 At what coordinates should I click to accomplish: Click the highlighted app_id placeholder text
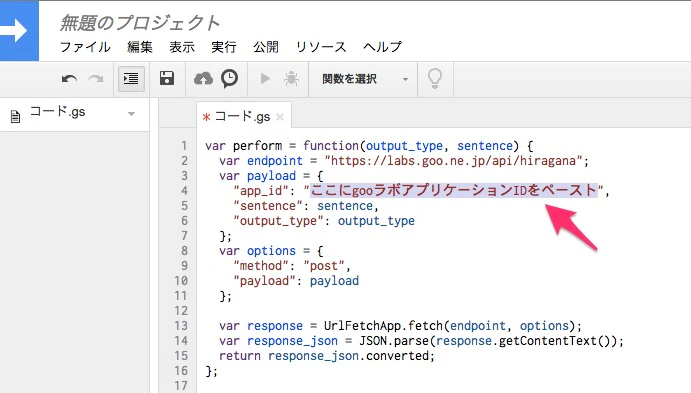tap(454, 190)
